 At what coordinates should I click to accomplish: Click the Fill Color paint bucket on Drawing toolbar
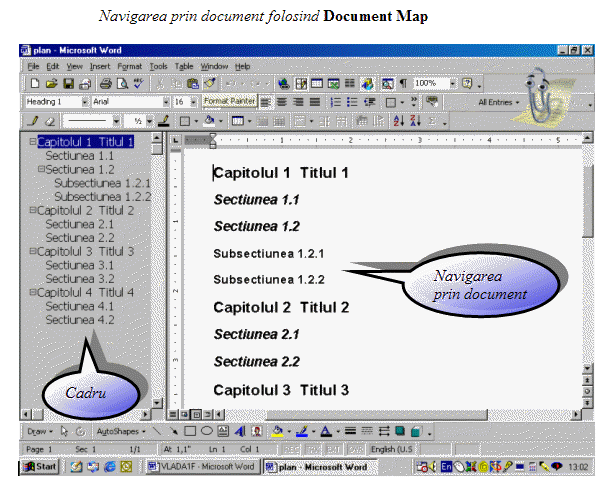pos(278,431)
